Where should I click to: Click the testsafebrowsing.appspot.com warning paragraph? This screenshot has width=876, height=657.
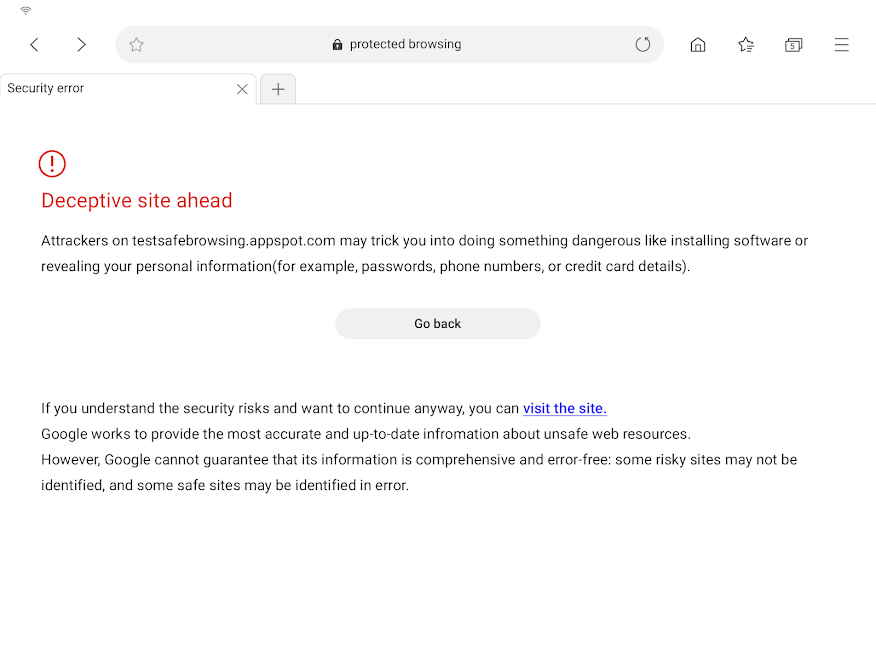424,253
